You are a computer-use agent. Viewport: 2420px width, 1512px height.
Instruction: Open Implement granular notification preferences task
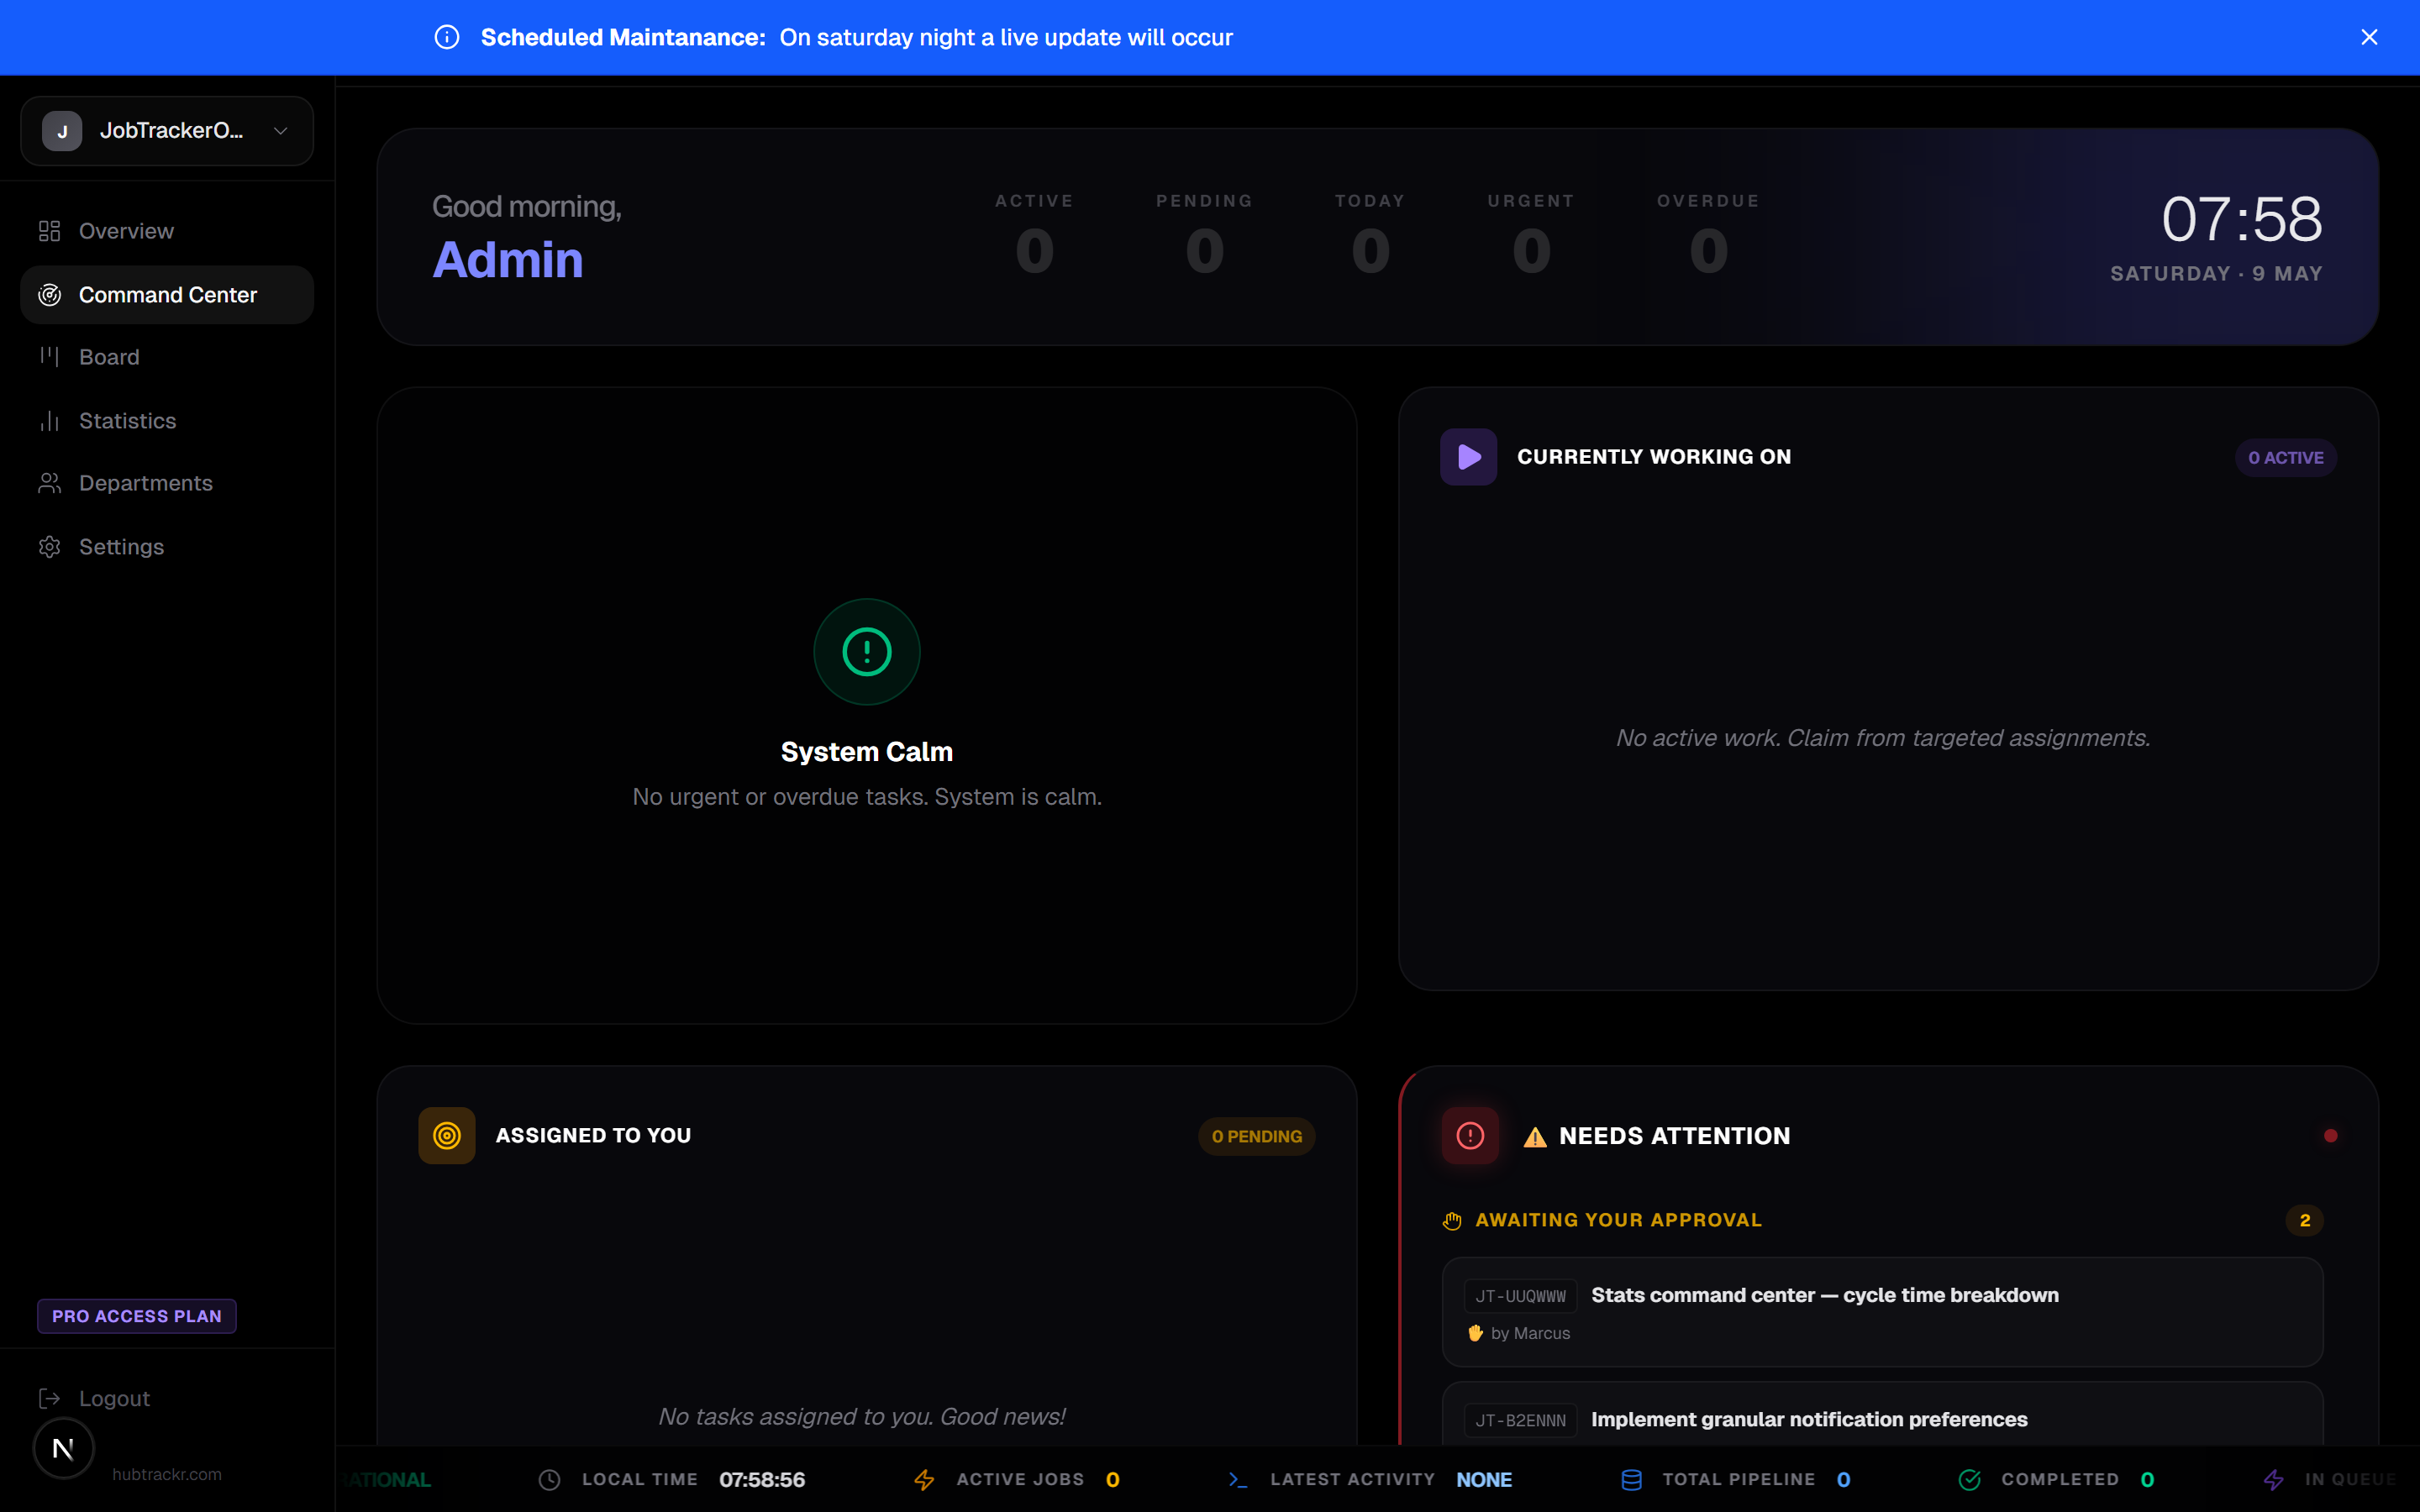point(1882,1414)
